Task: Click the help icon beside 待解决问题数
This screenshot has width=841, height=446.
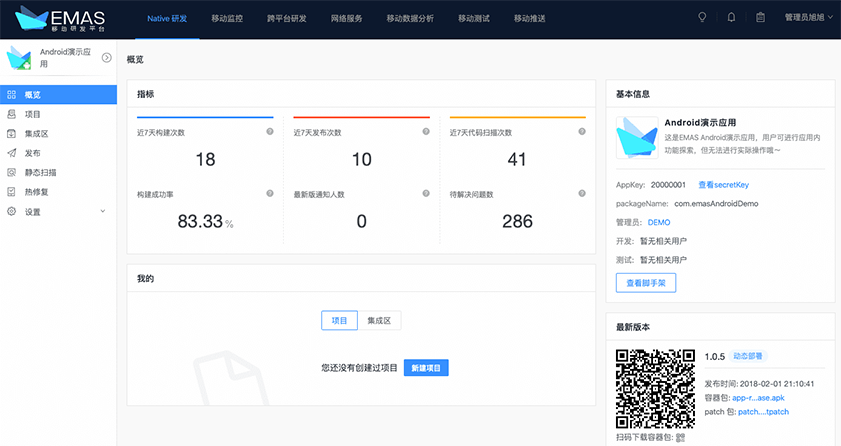Action: pyautogui.click(x=583, y=193)
